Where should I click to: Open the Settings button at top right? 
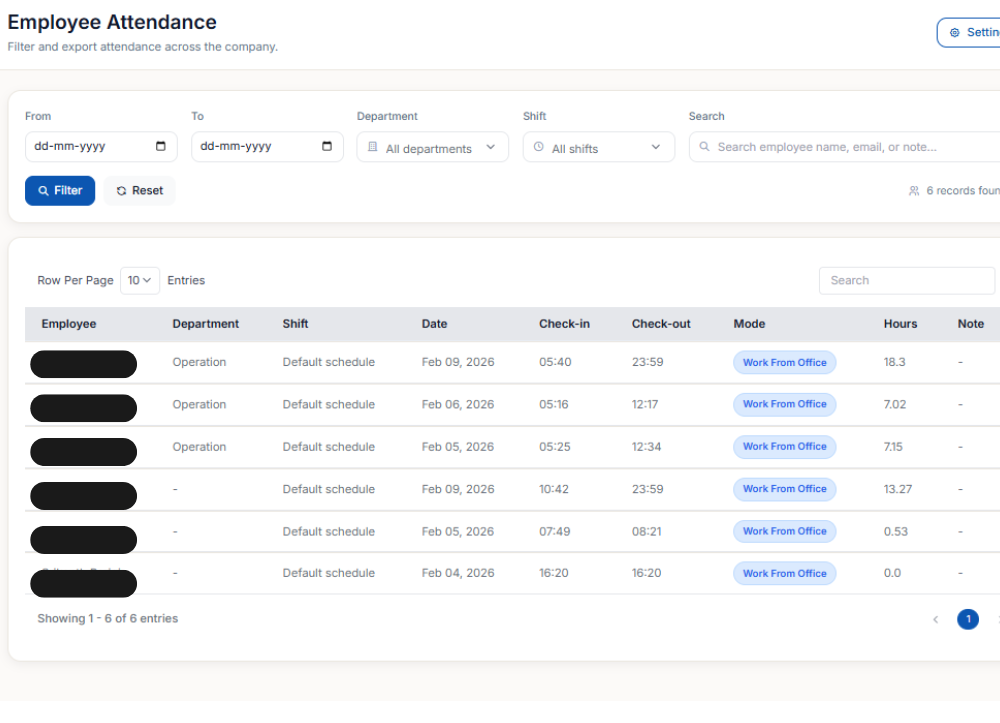[970, 32]
